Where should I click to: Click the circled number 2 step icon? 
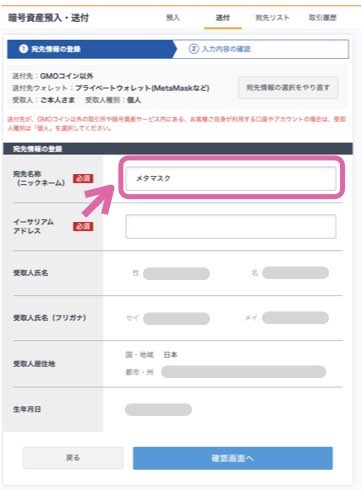[194, 49]
